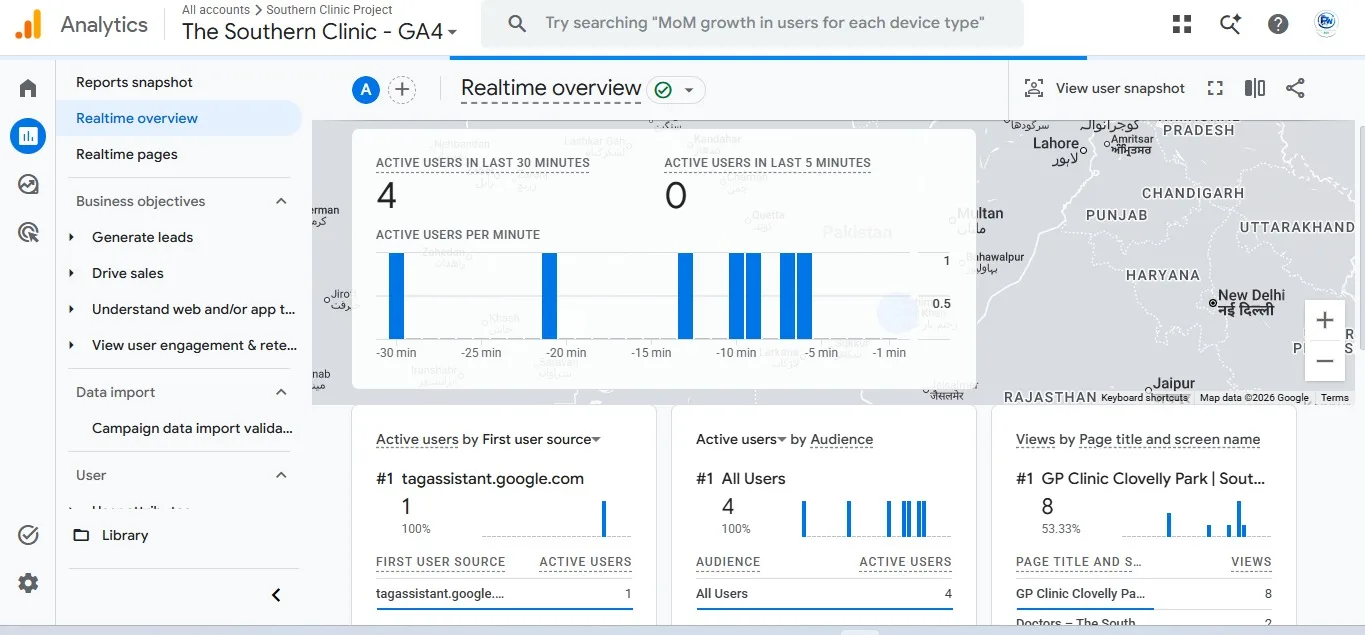Click the Audience dimension link
The height and width of the screenshot is (635, 1365).
click(x=841, y=439)
